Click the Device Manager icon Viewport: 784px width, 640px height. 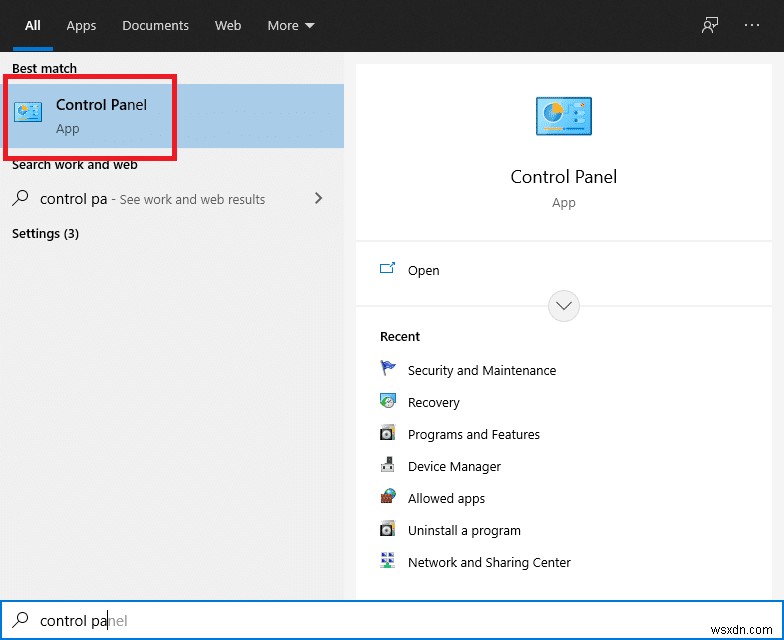388,464
